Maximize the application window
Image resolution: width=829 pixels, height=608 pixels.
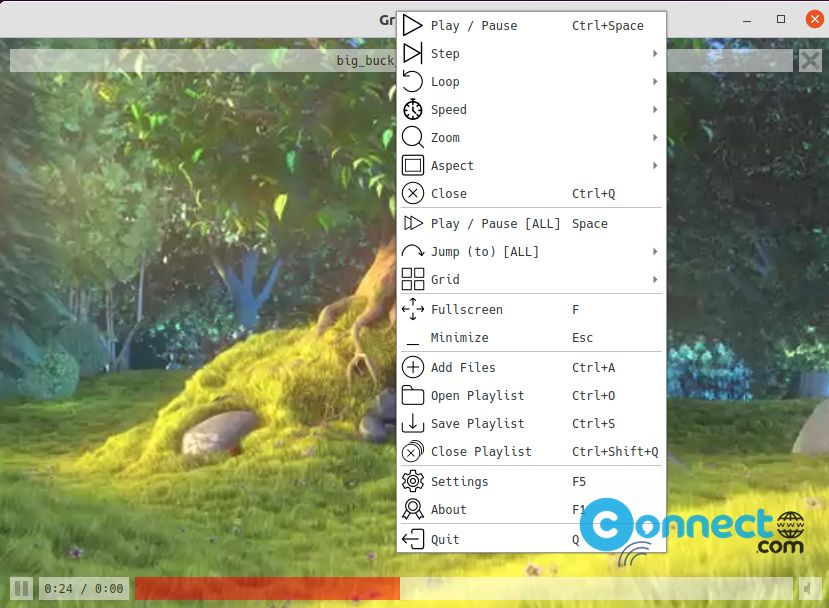[x=780, y=19]
